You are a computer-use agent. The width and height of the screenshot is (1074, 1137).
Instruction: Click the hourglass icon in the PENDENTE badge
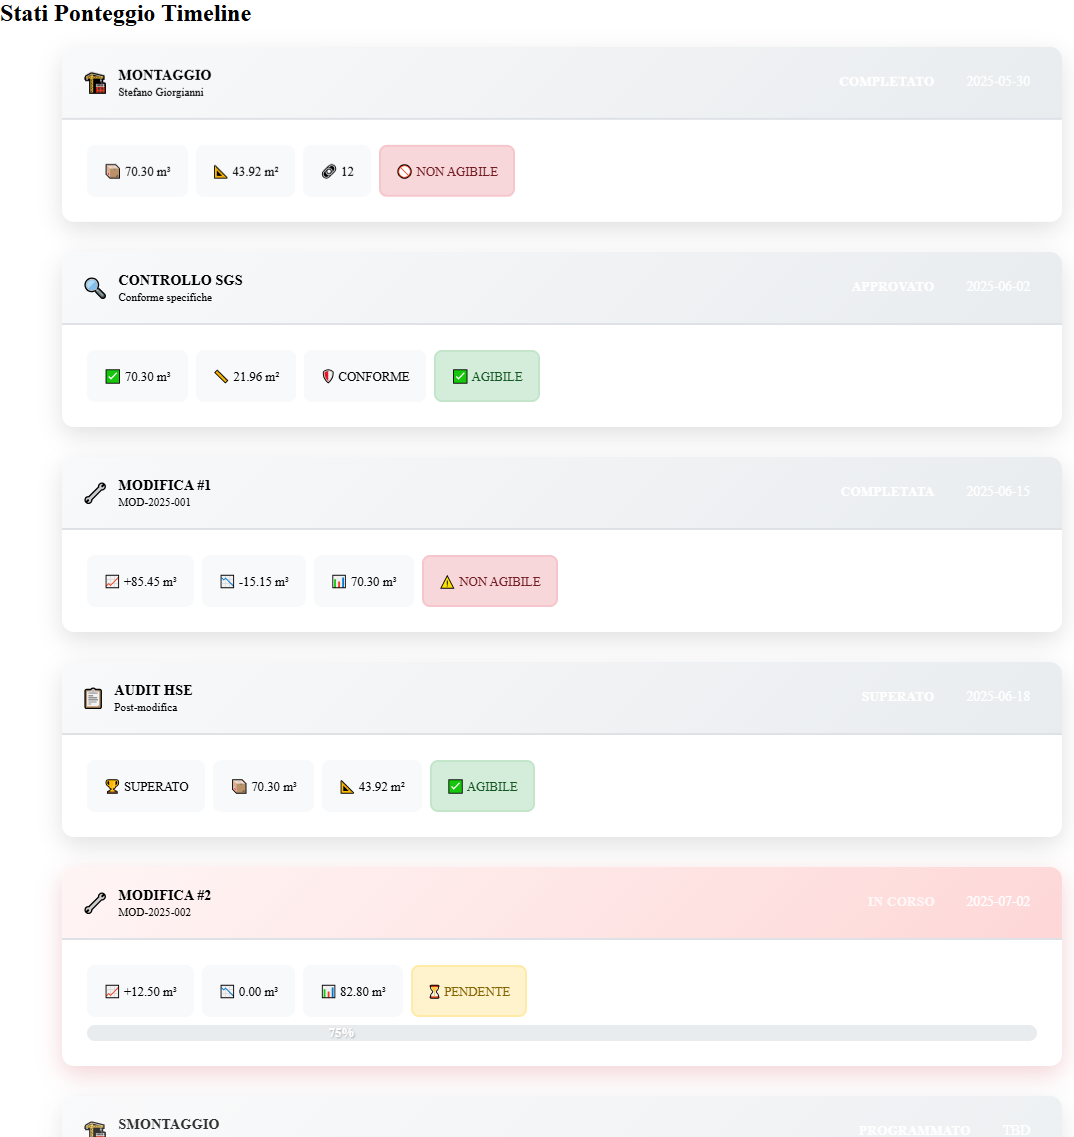434,992
